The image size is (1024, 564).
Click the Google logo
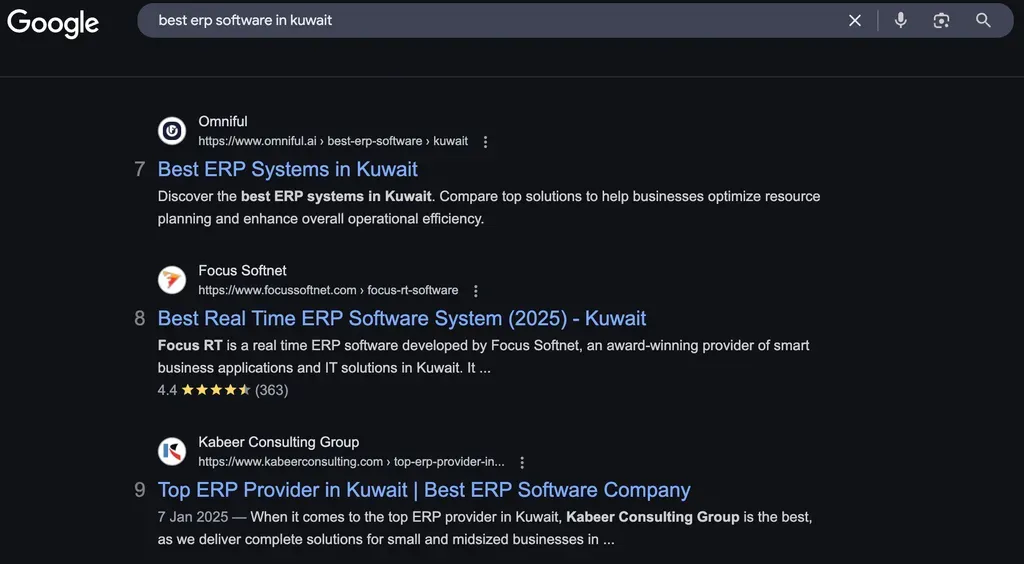[x=53, y=24]
